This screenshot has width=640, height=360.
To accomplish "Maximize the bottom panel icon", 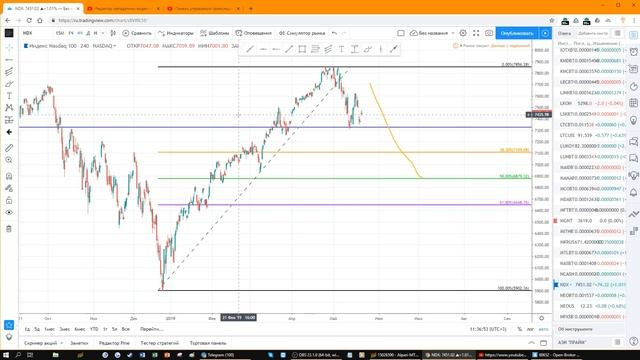I will click(x=543, y=343).
